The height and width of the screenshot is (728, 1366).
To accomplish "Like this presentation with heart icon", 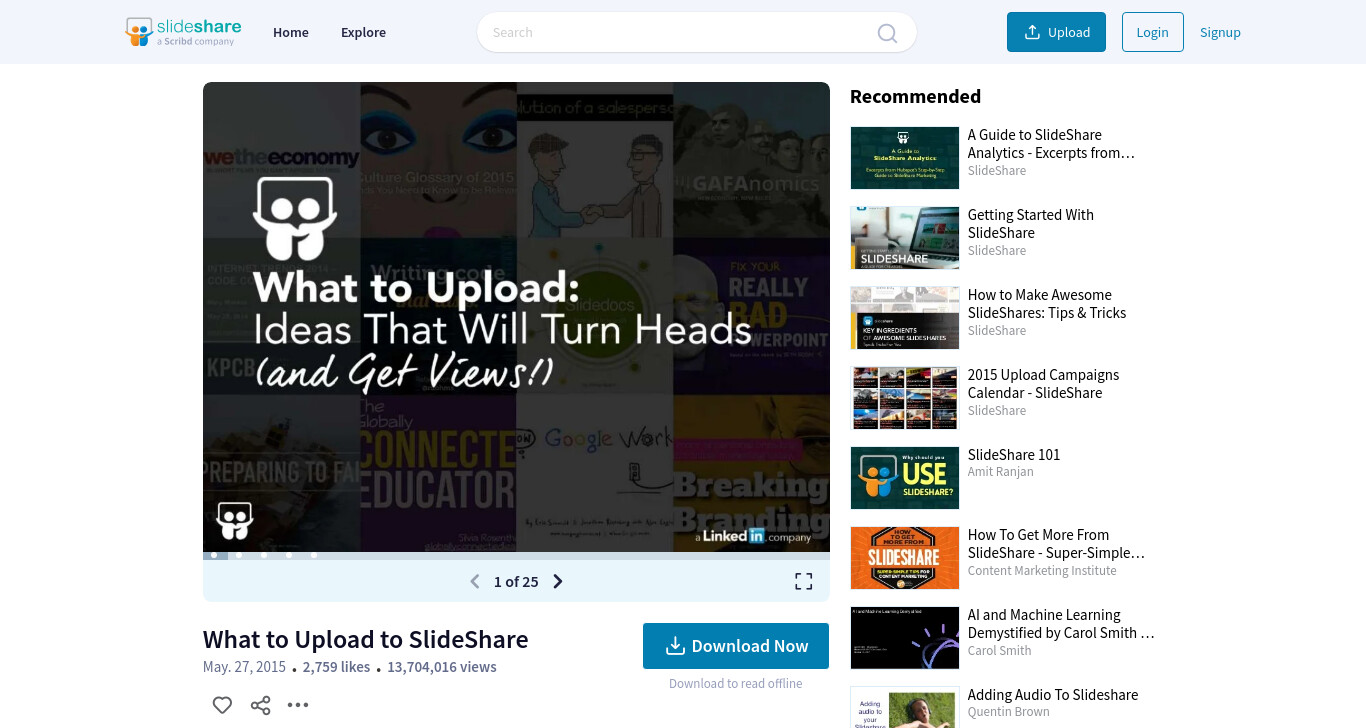I will pos(222,705).
